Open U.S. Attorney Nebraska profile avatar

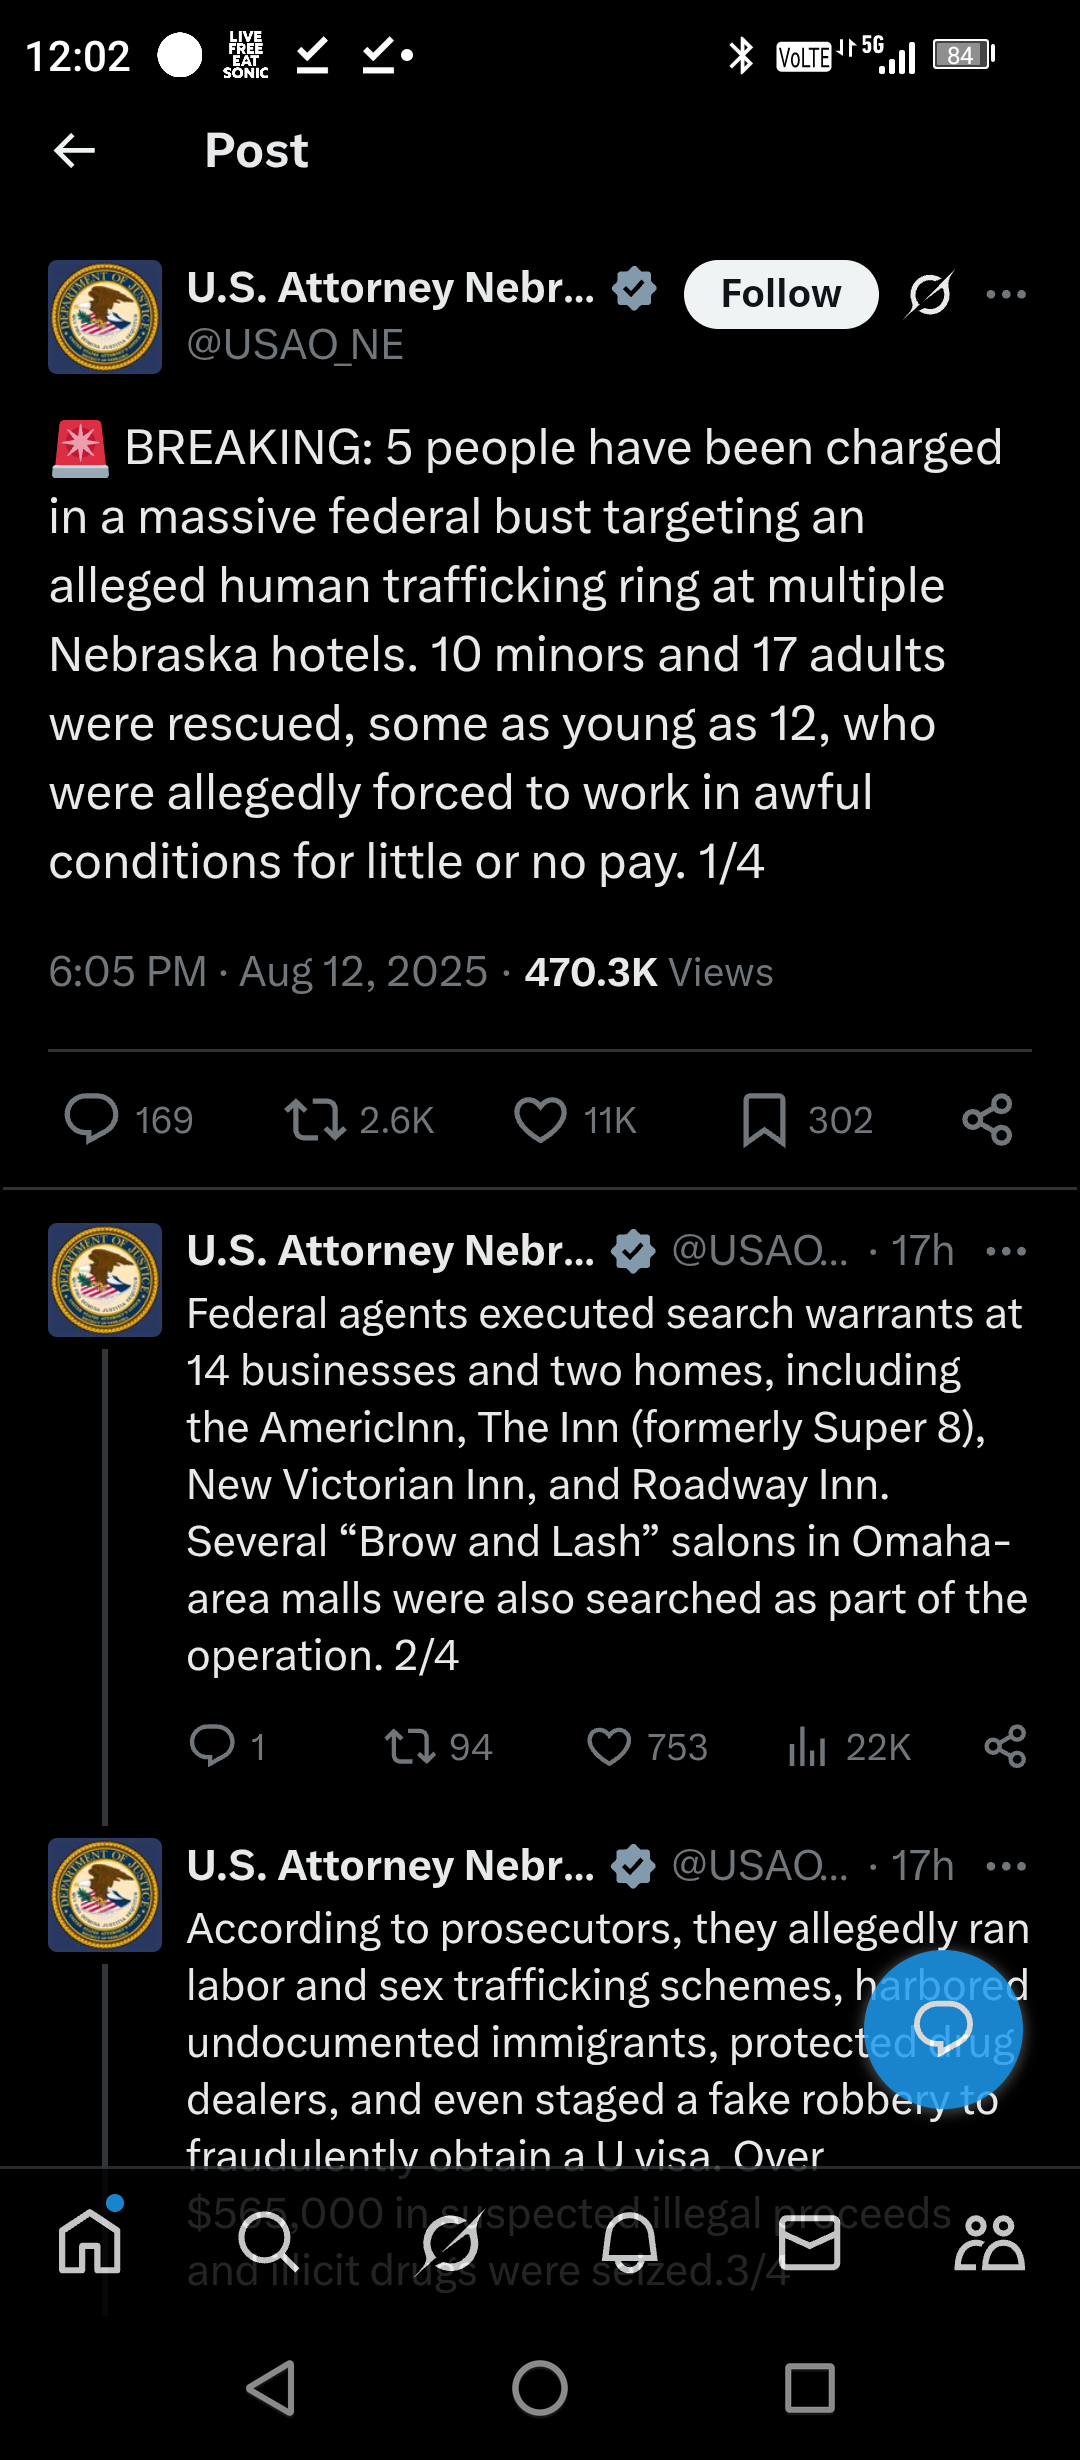click(105, 317)
